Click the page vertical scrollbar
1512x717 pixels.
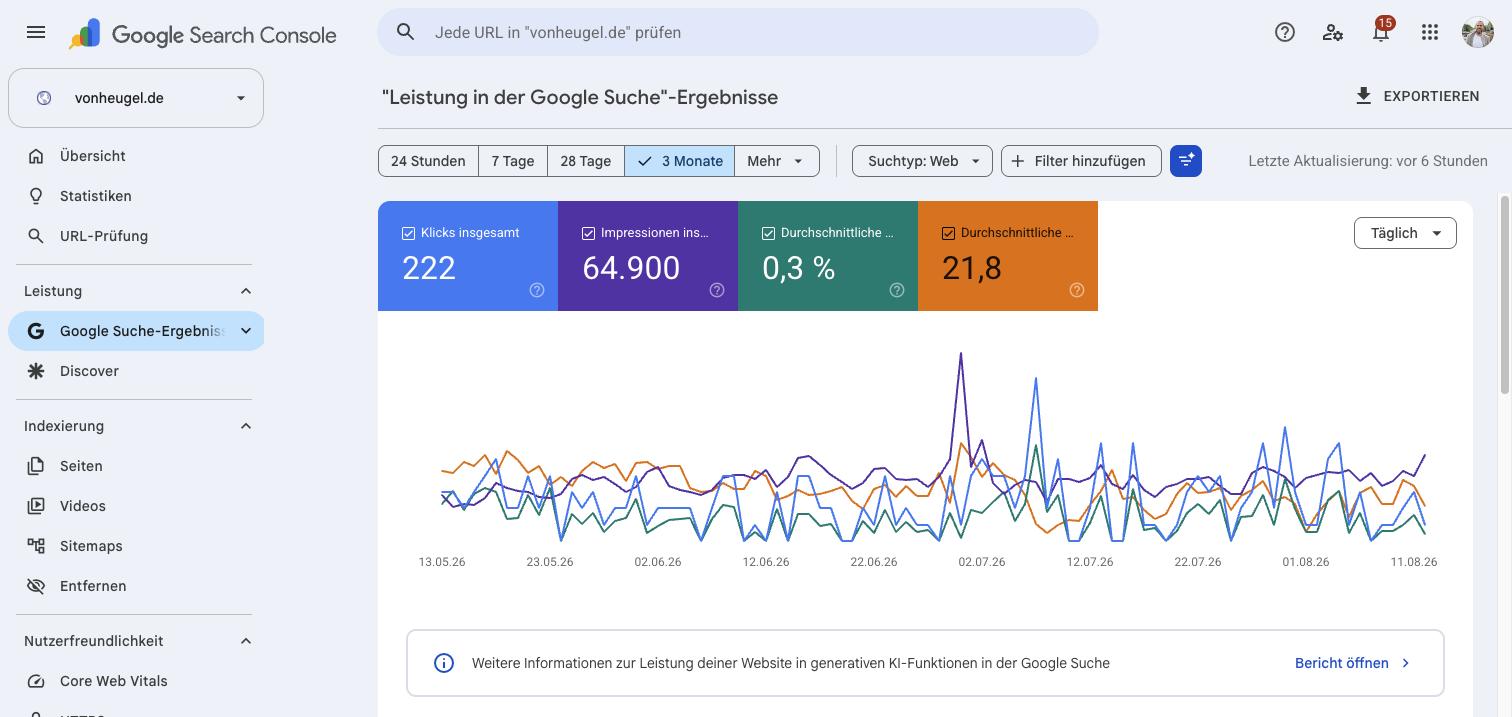tap(1506, 295)
